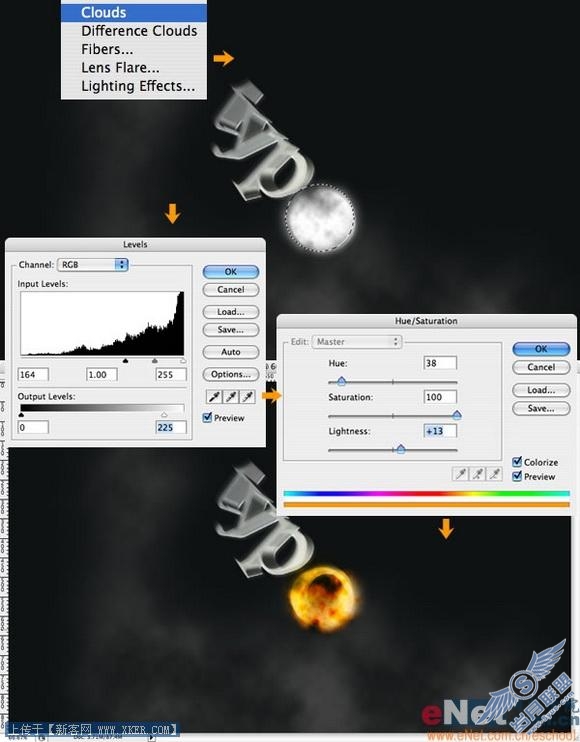Select the black point eyedropper in Levels
This screenshot has width=580, height=742.
click(x=214, y=397)
